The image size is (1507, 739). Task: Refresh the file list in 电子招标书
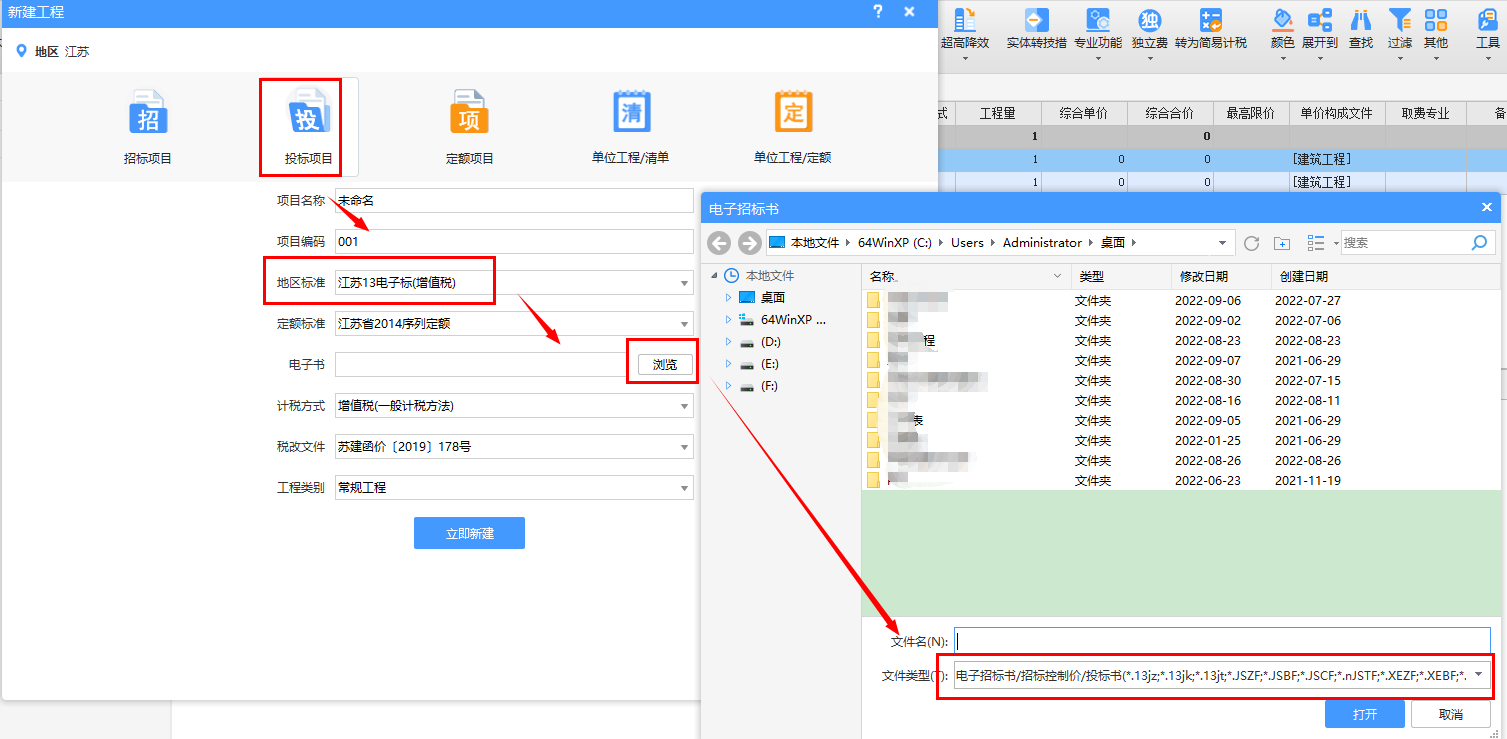(1251, 243)
